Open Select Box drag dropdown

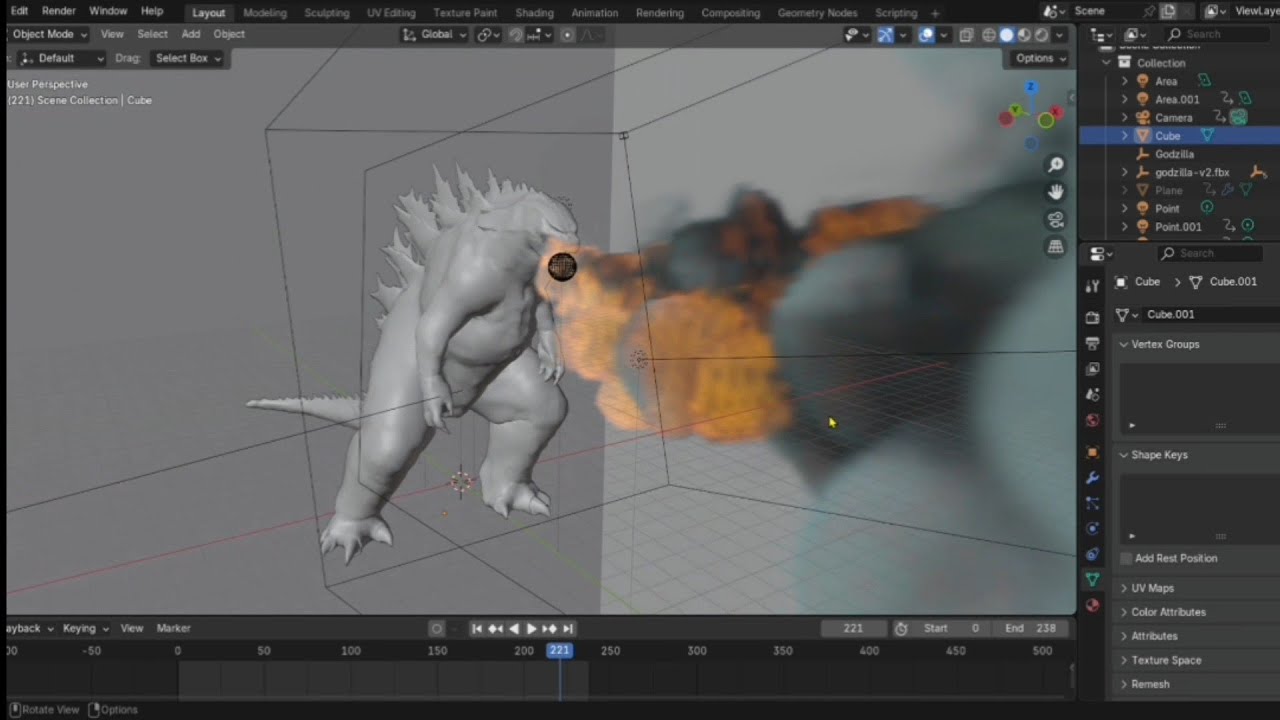187,58
